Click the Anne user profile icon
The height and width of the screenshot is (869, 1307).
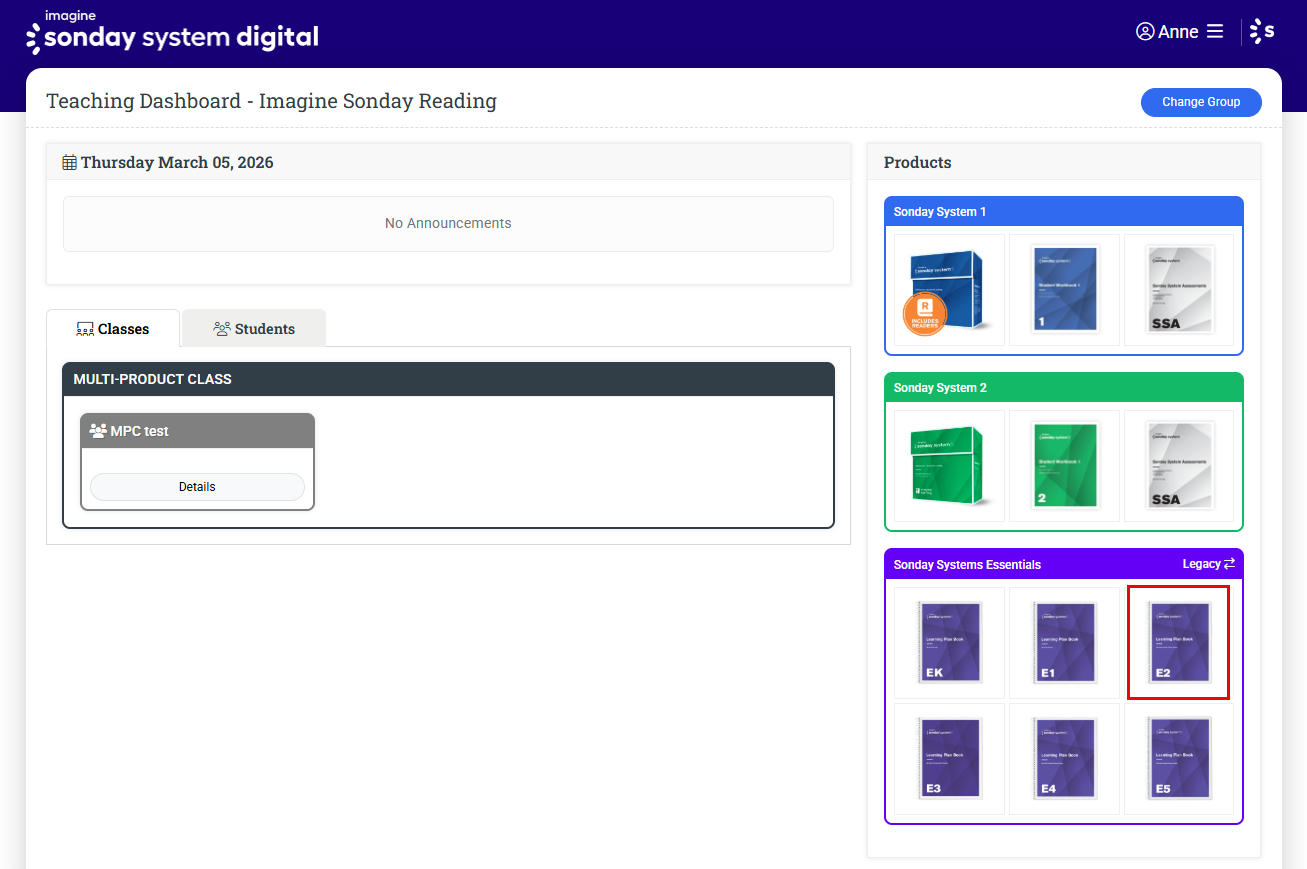(x=1145, y=32)
